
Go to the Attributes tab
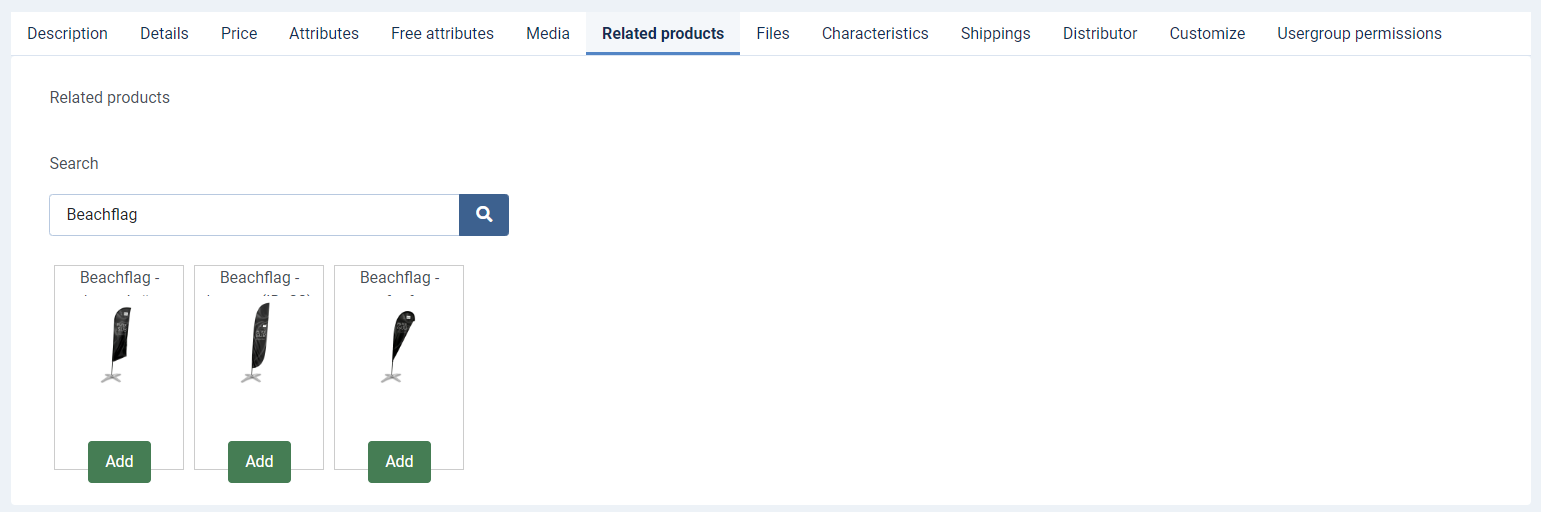tap(324, 33)
